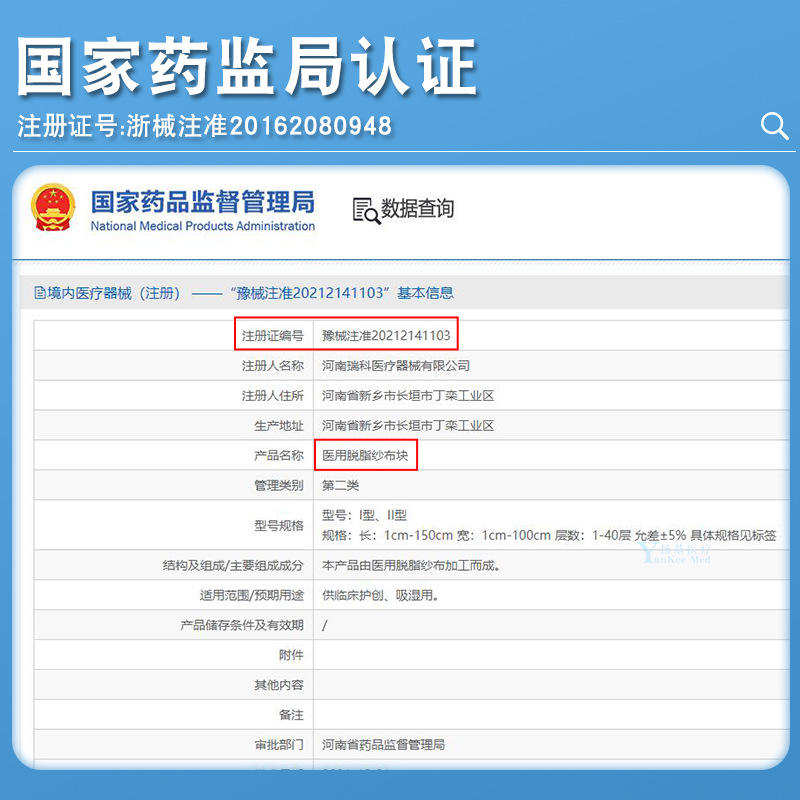Click the 注册证编号 label cell
800x800 pixels.
(x=272, y=335)
